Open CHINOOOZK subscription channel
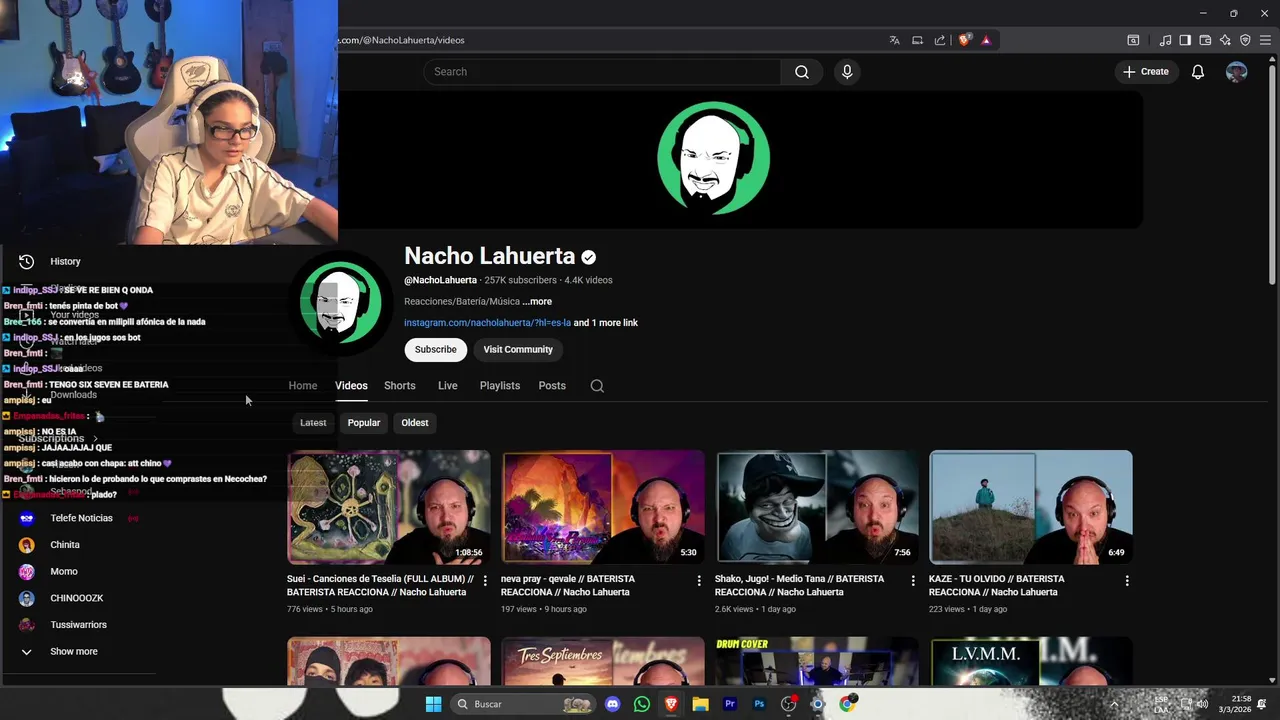Image resolution: width=1280 pixels, height=720 pixels. point(77,598)
